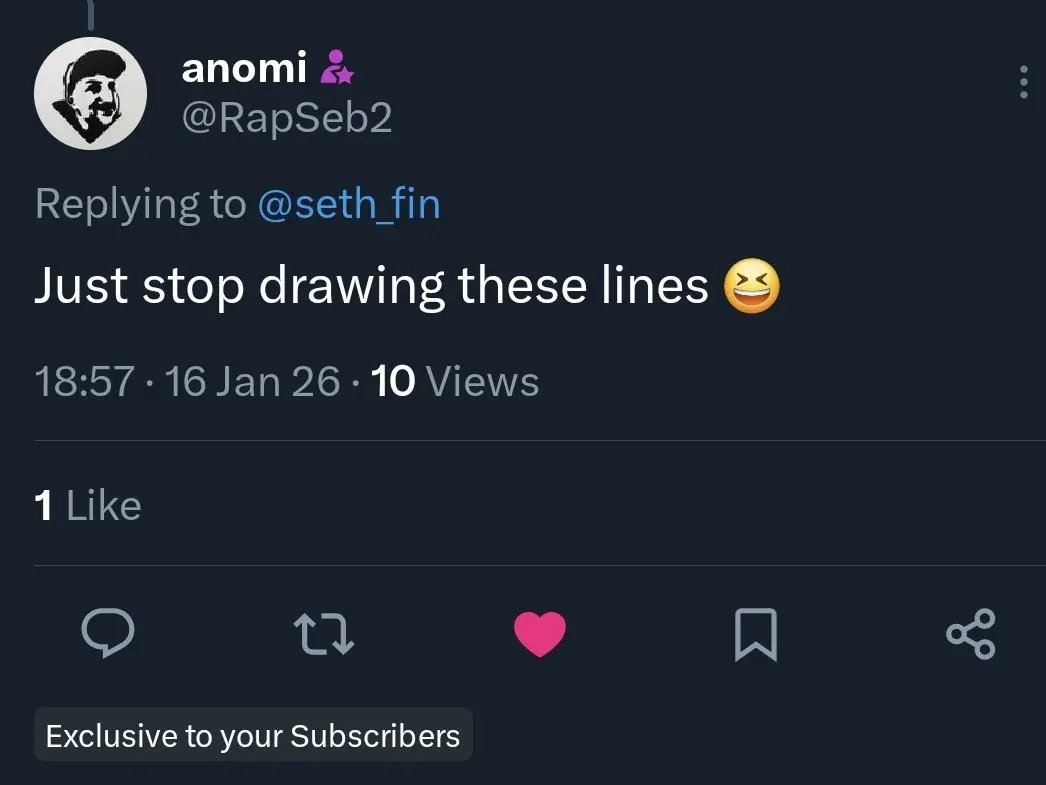Image resolution: width=1046 pixels, height=785 pixels.
Task: Click the display name anomi
Action: click(243, 68)
